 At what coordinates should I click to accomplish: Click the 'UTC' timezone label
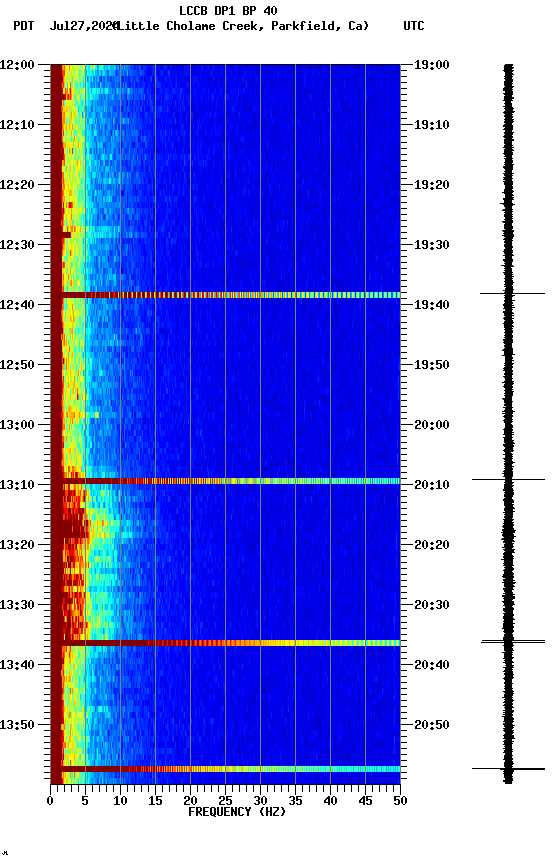414,26
